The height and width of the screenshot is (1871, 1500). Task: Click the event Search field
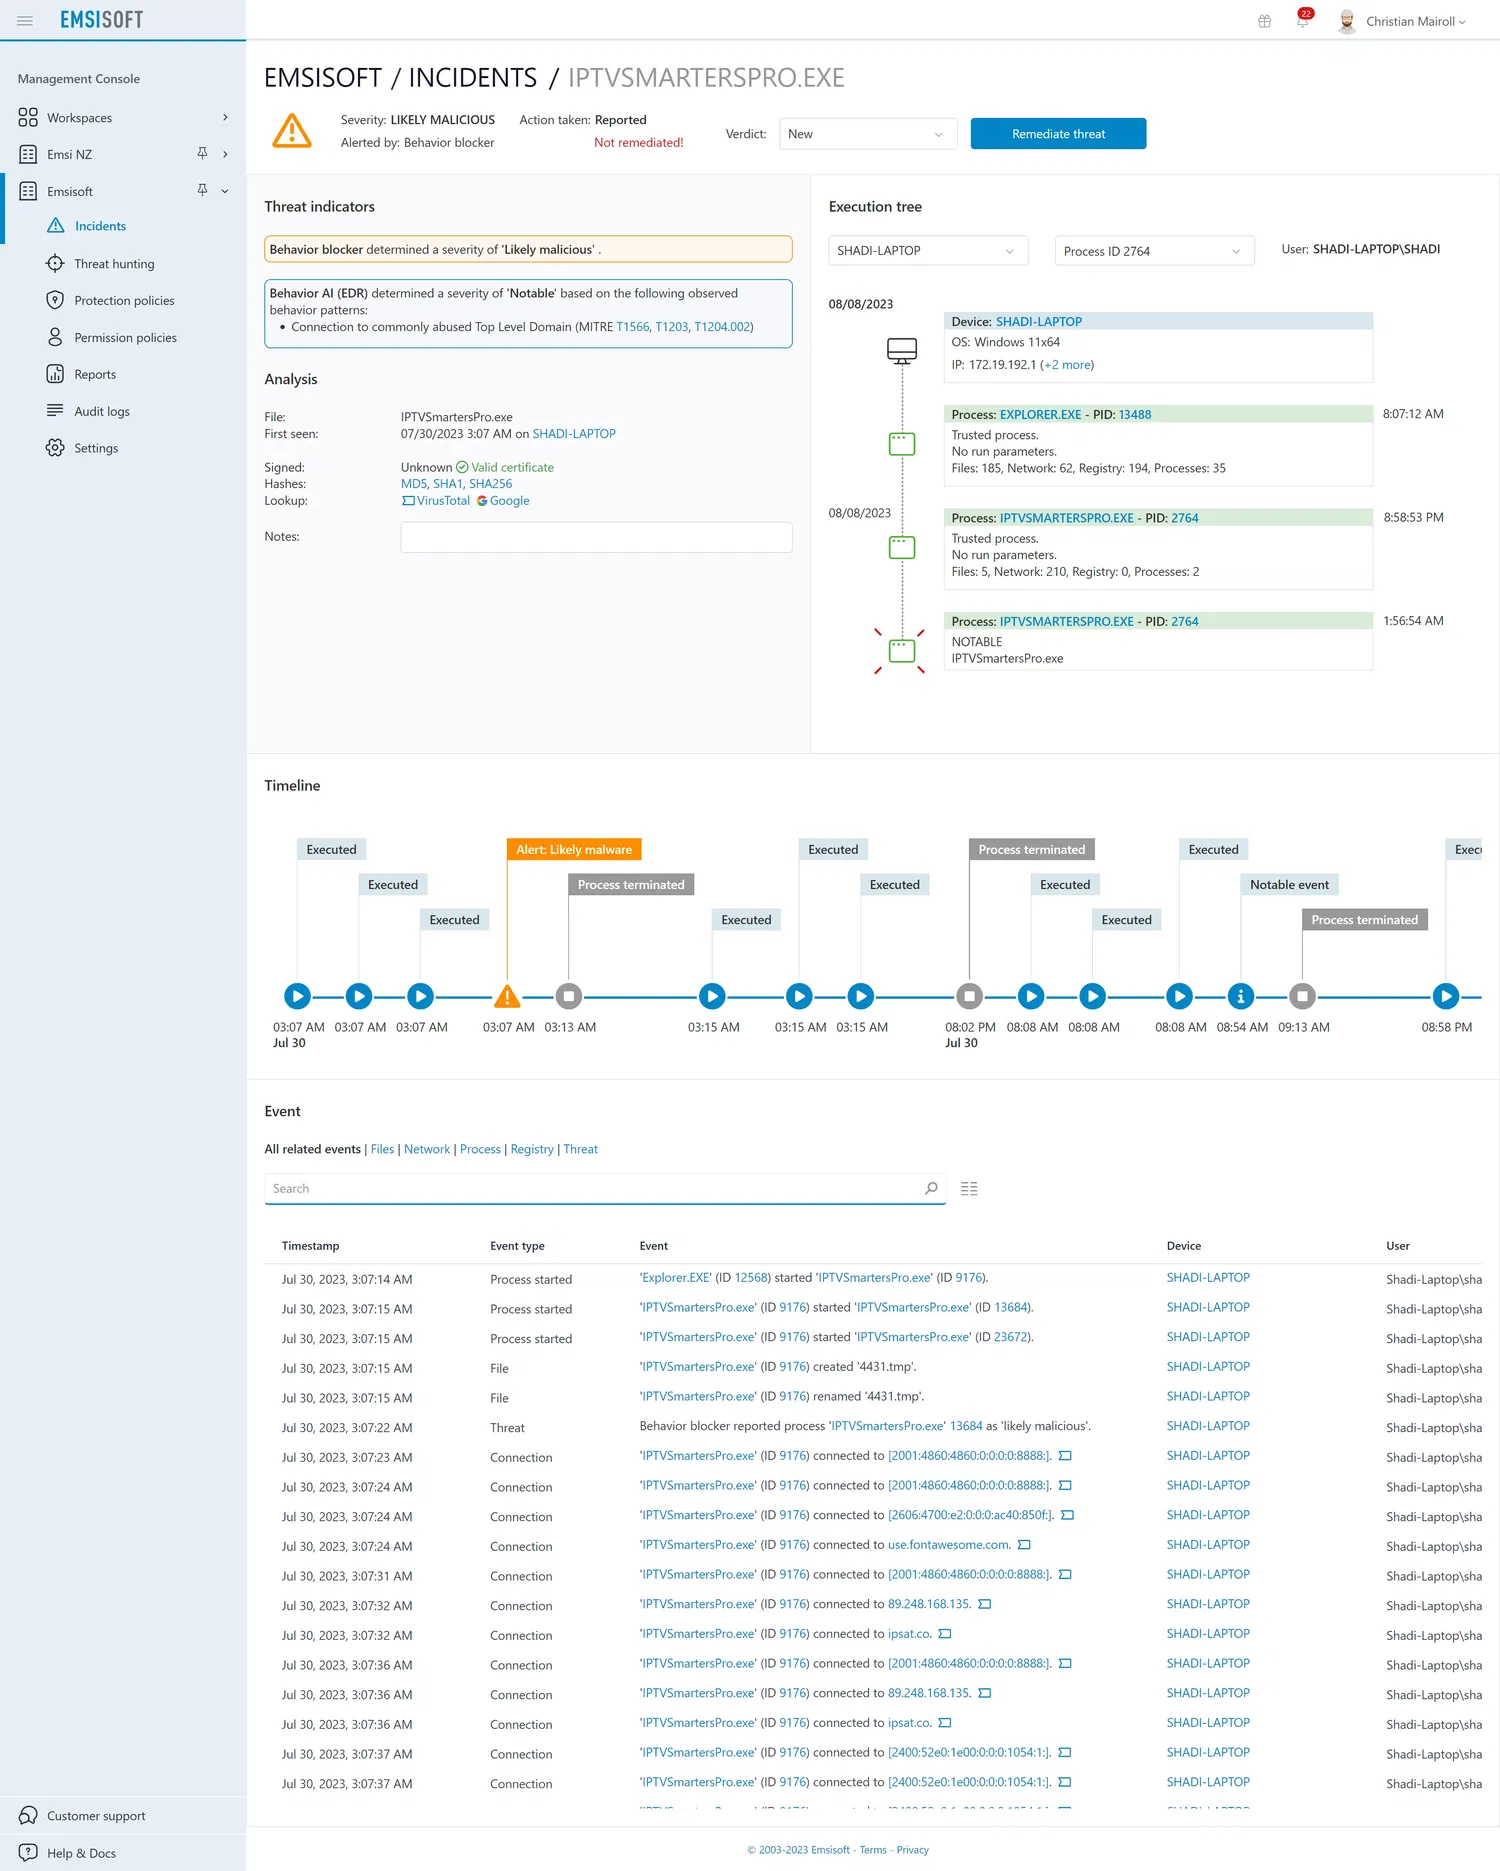pyautogui.click(x=605, y=1189)
